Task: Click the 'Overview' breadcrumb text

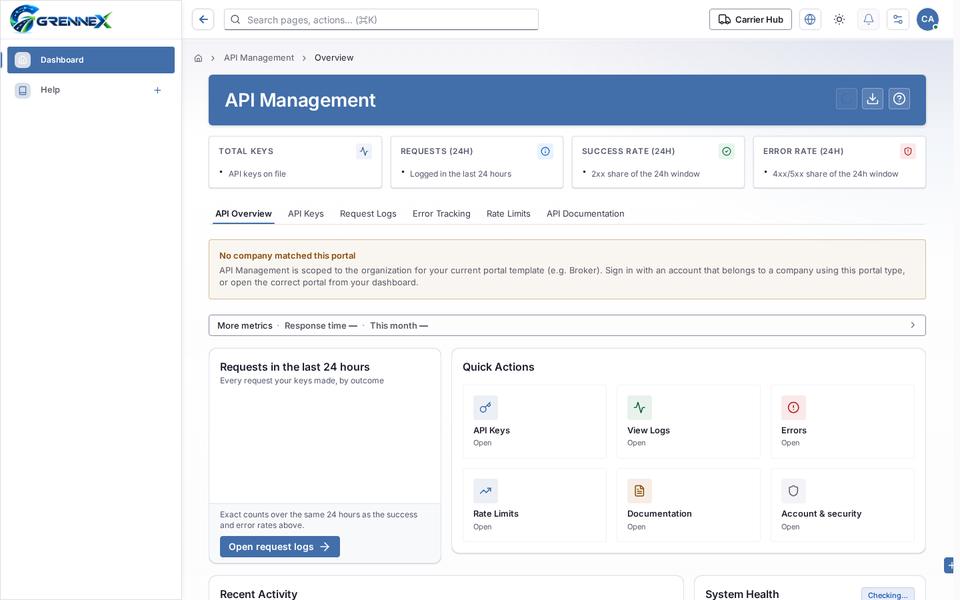Action: coord(334,58)
